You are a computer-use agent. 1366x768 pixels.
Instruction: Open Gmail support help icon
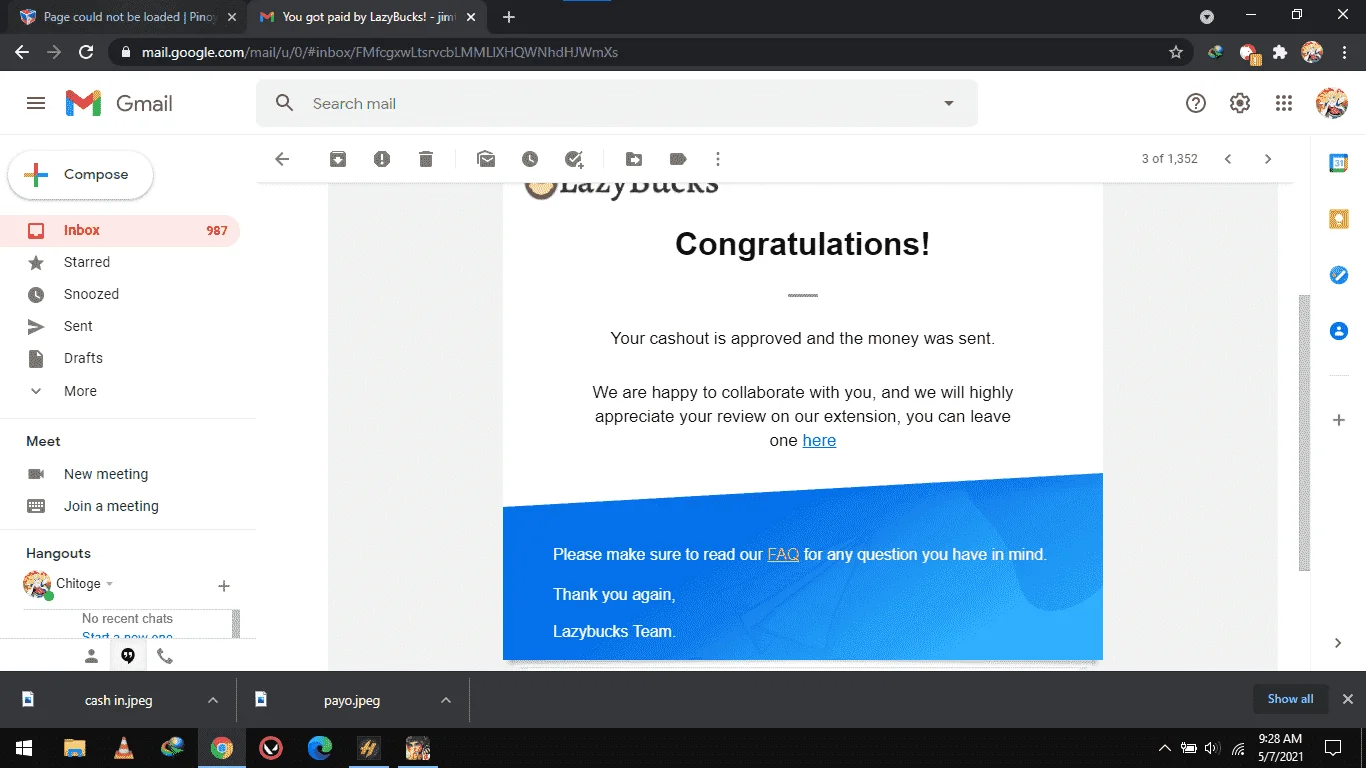[x=1196, y=103]
